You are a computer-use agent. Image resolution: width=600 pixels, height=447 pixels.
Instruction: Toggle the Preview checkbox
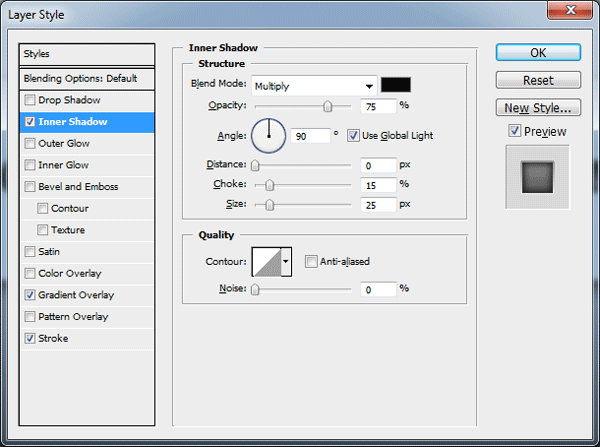[515, 131]
